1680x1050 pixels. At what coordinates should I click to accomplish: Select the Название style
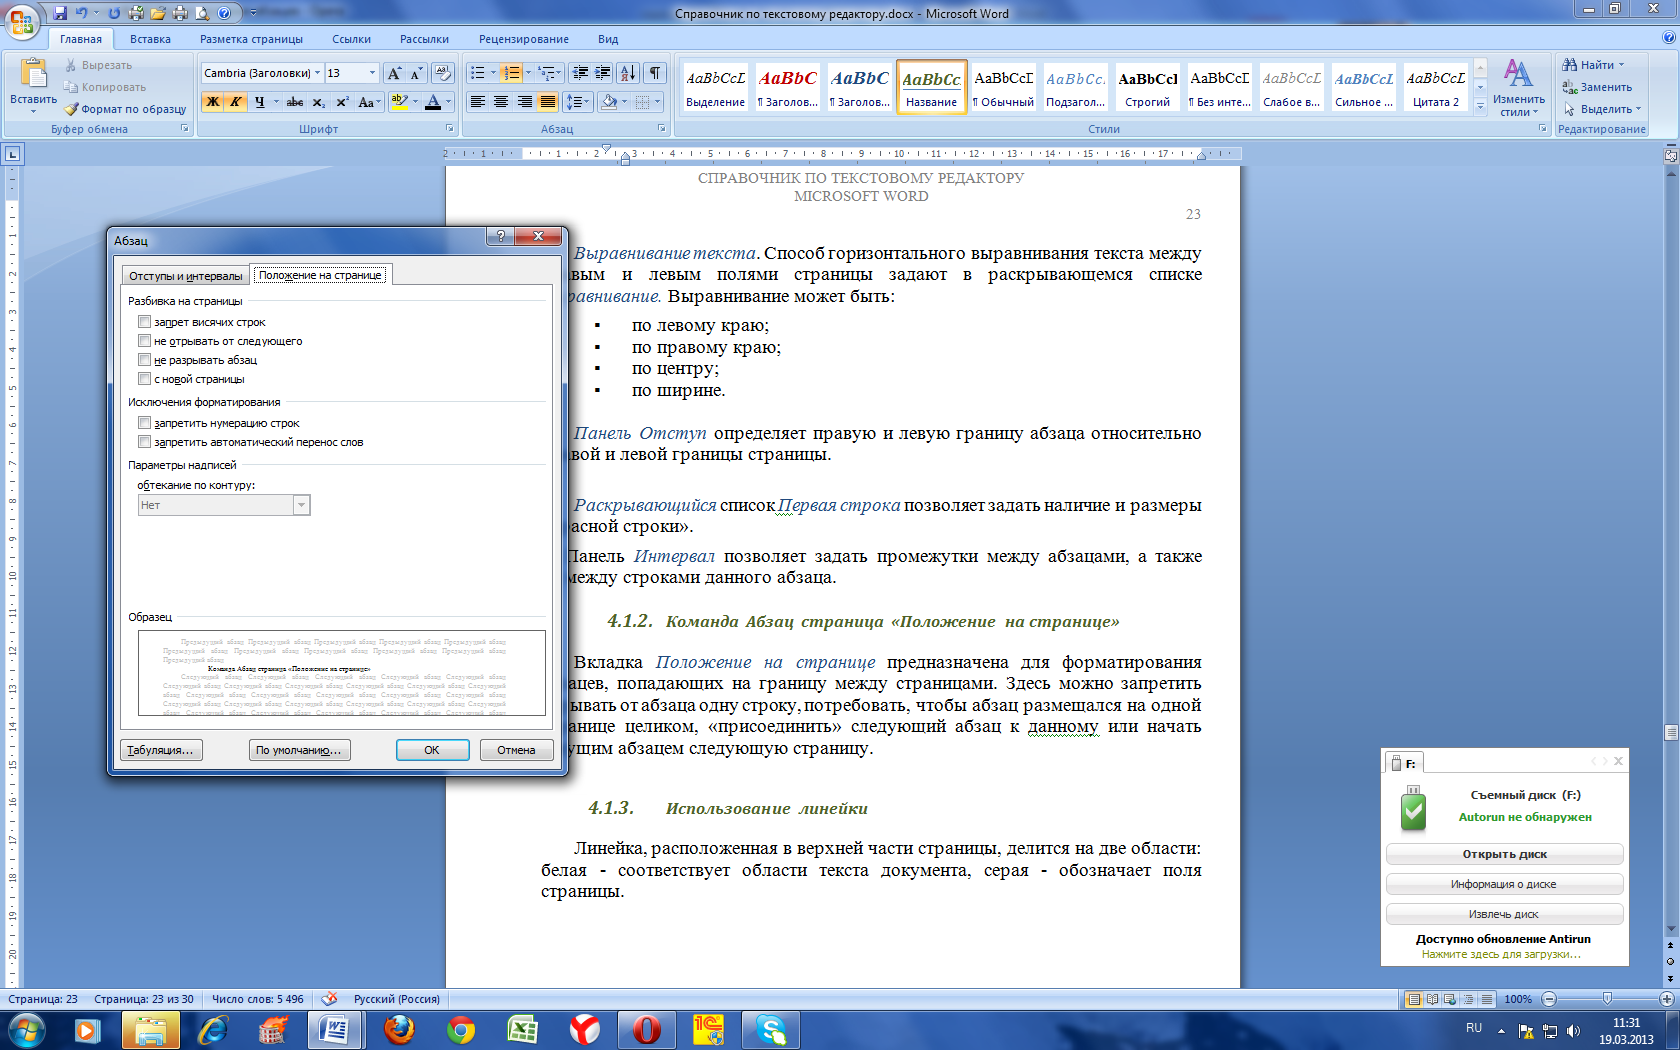931,88
